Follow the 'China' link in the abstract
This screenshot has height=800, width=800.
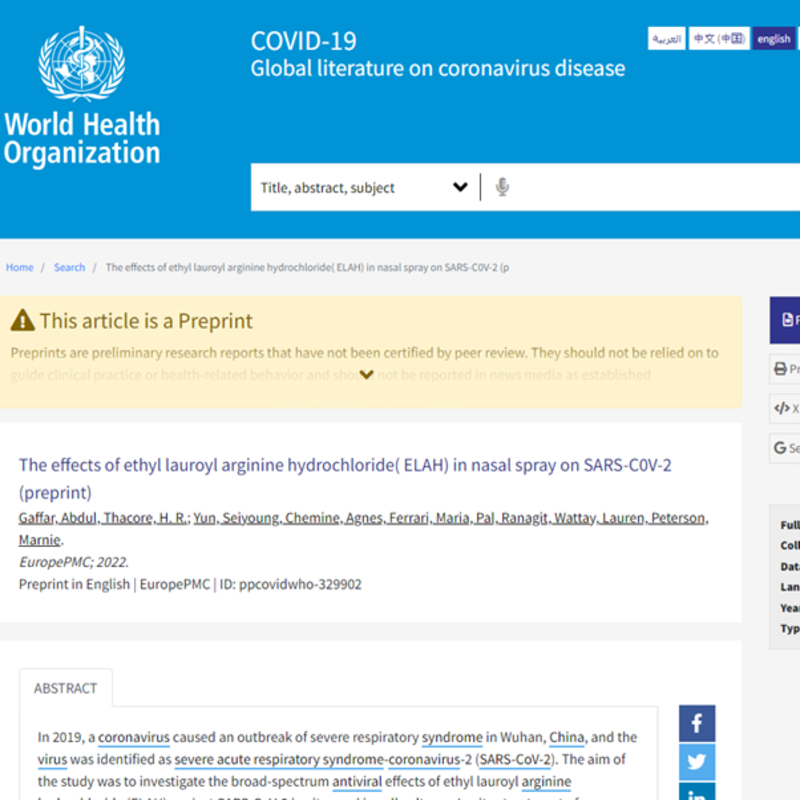(567, 737)
